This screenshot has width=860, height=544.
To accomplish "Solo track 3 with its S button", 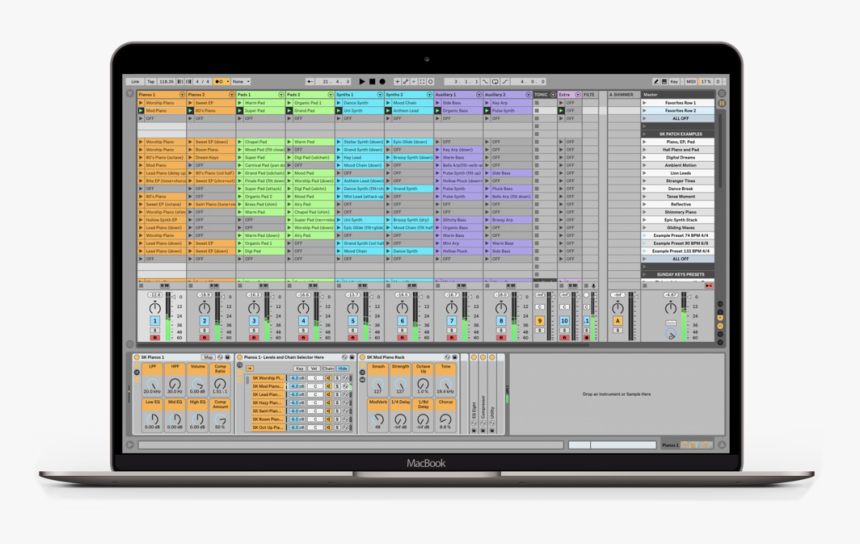I will [x=253, y=330].
